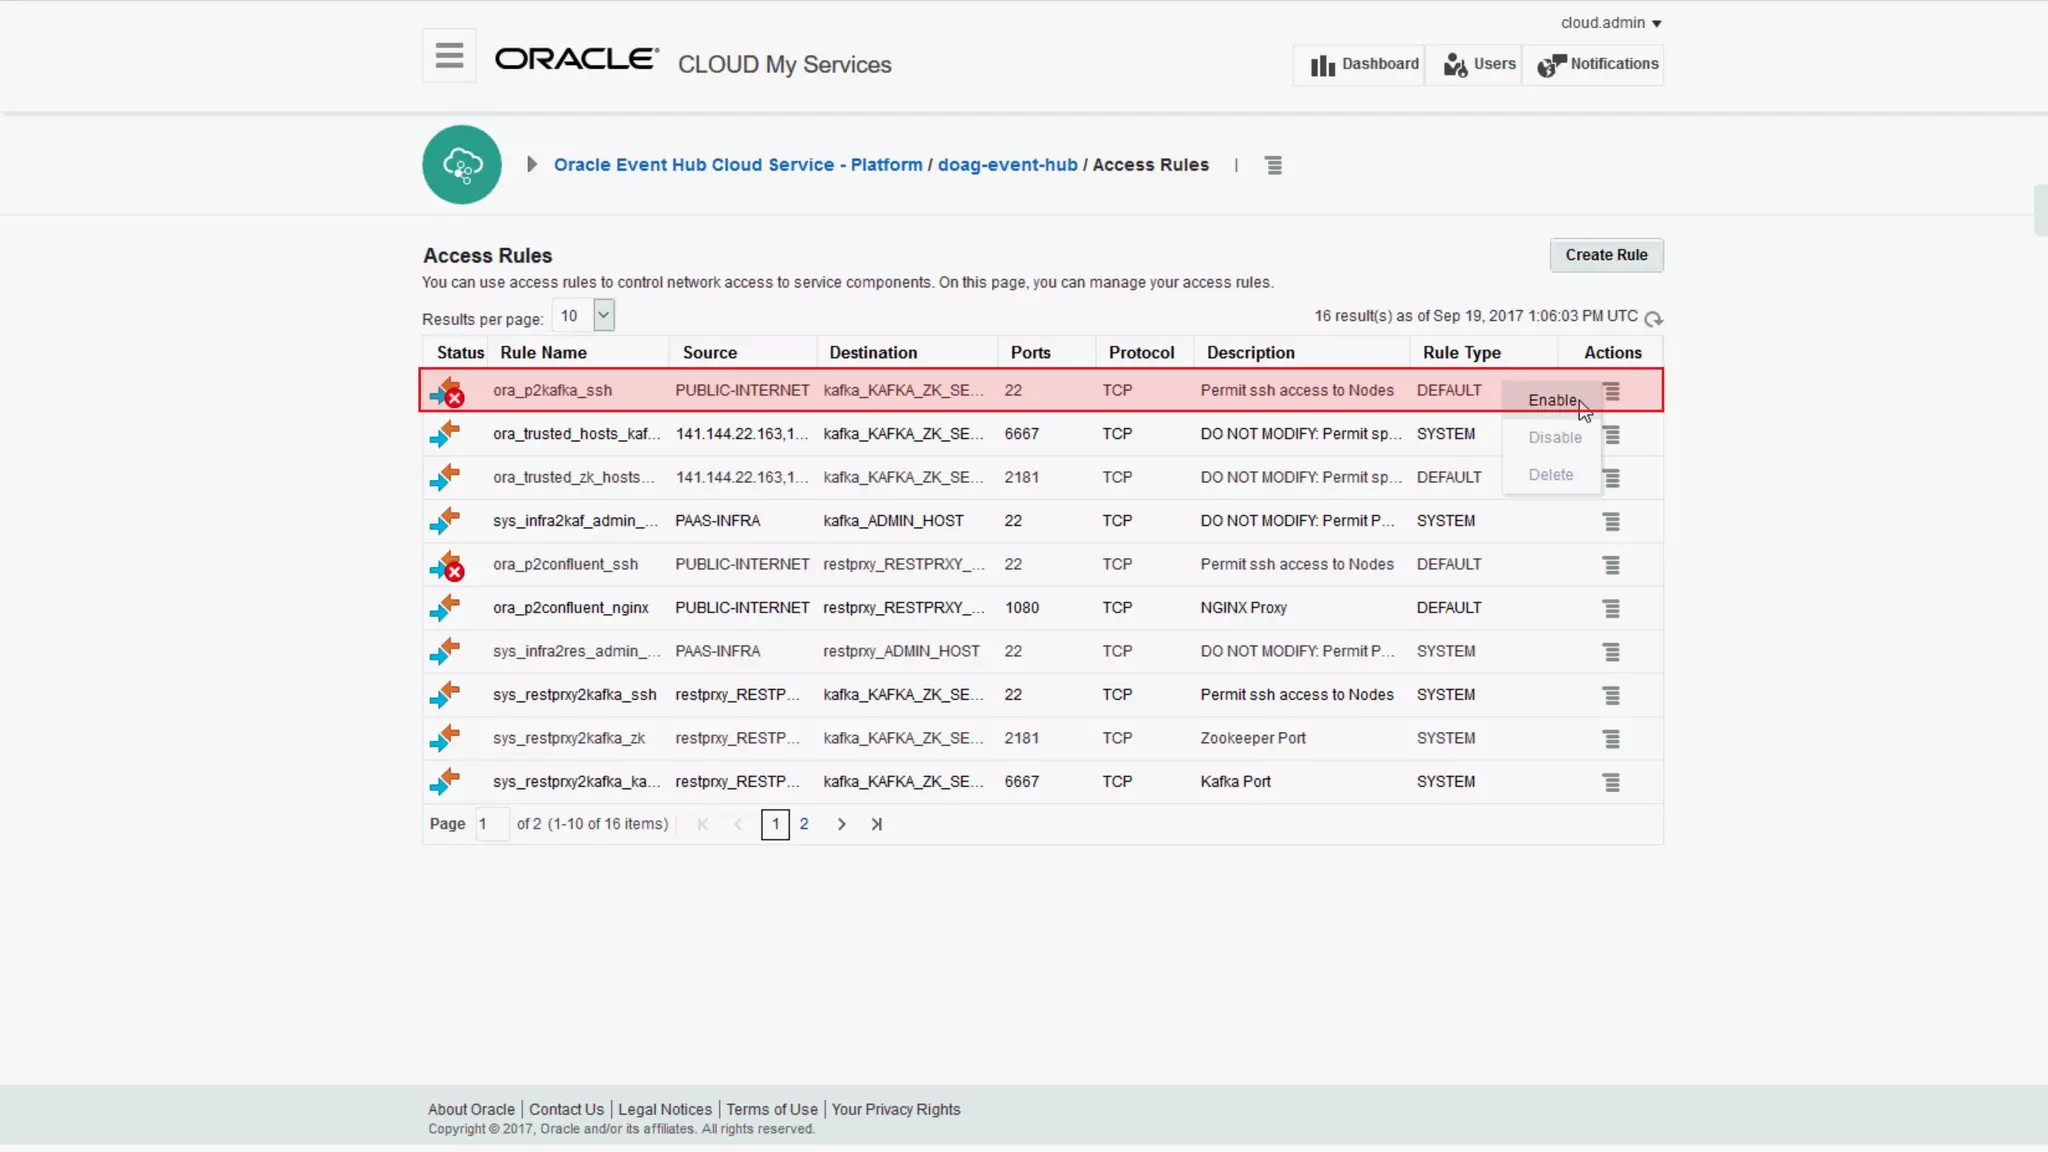Click disabled status icon of ora_p2confluent_ssh
The image size is (2048, 1152).
[x=446, y=565]
